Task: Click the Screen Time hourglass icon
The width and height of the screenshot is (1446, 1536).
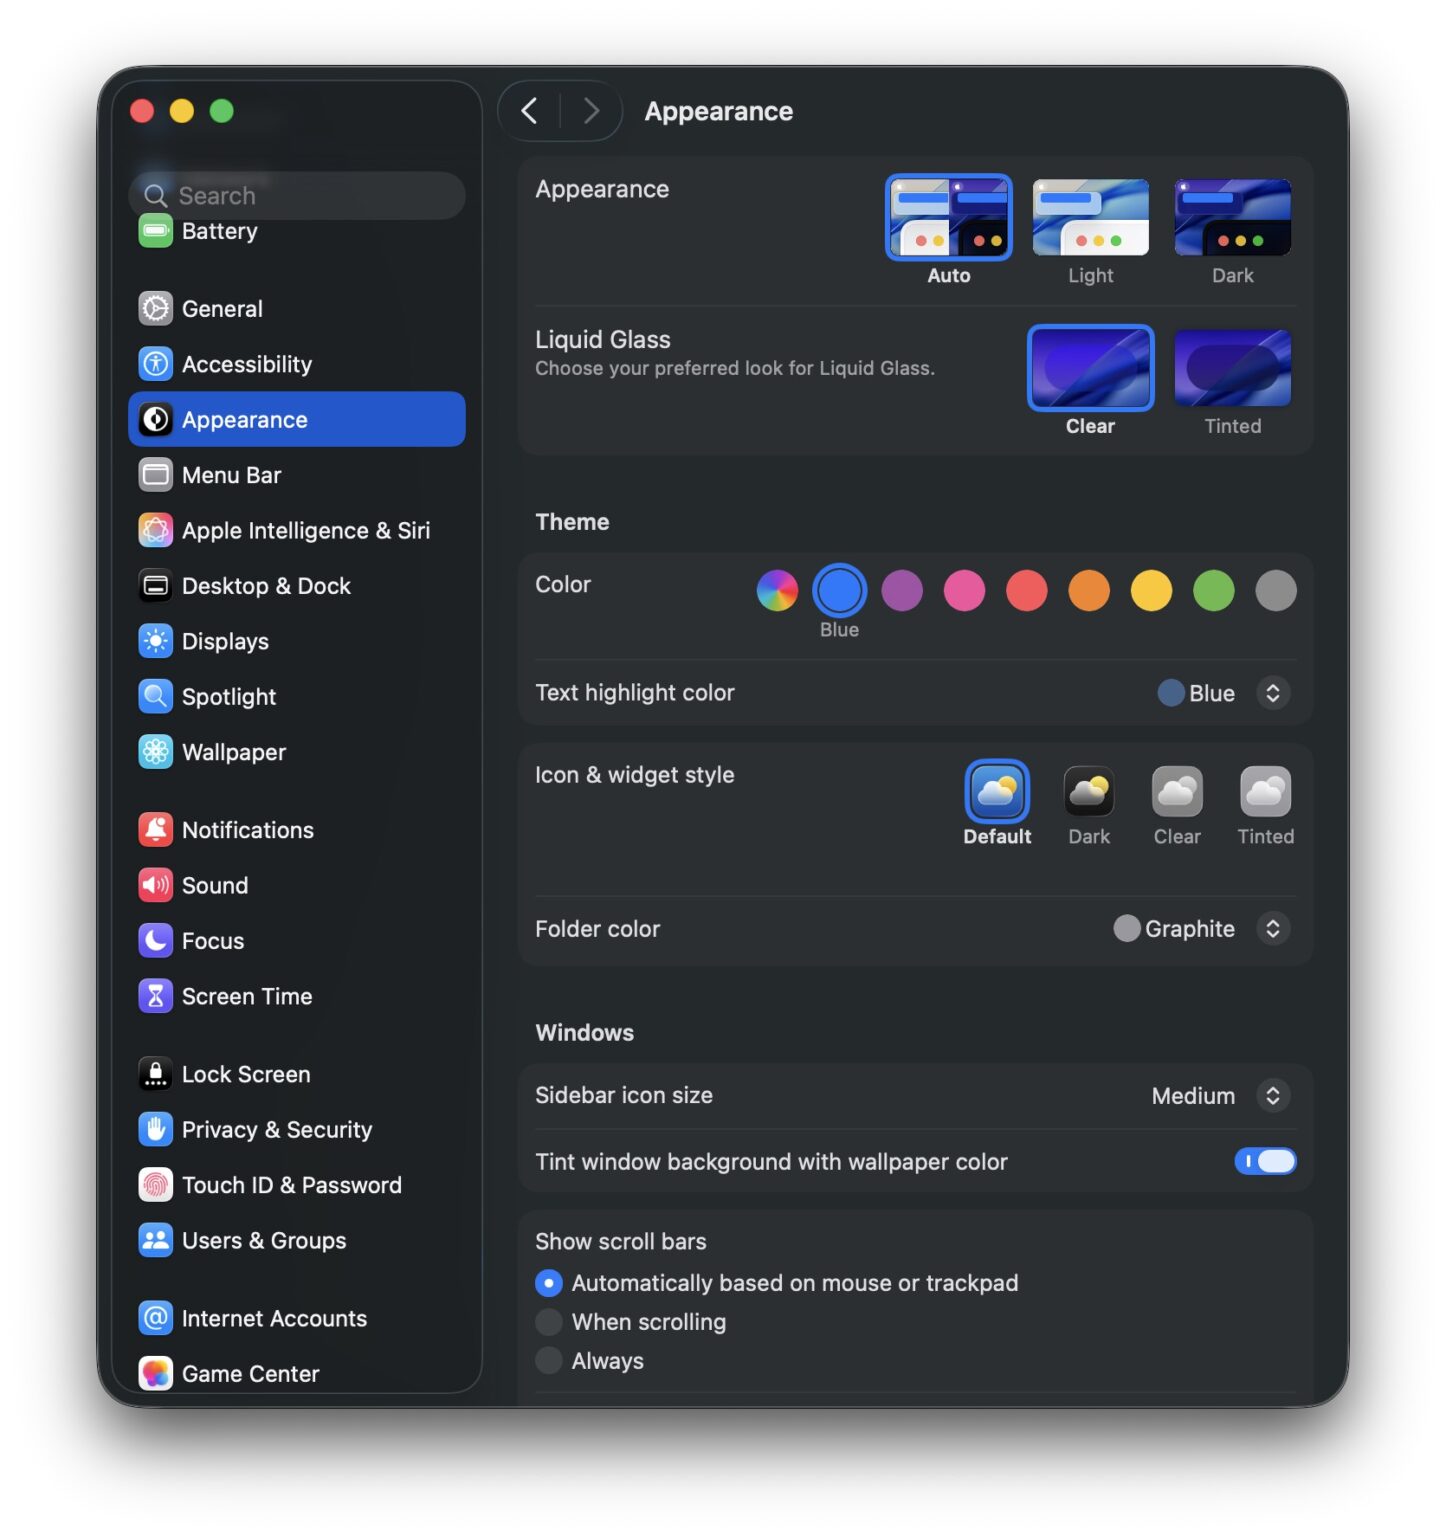Action: [x=155, y=996]
